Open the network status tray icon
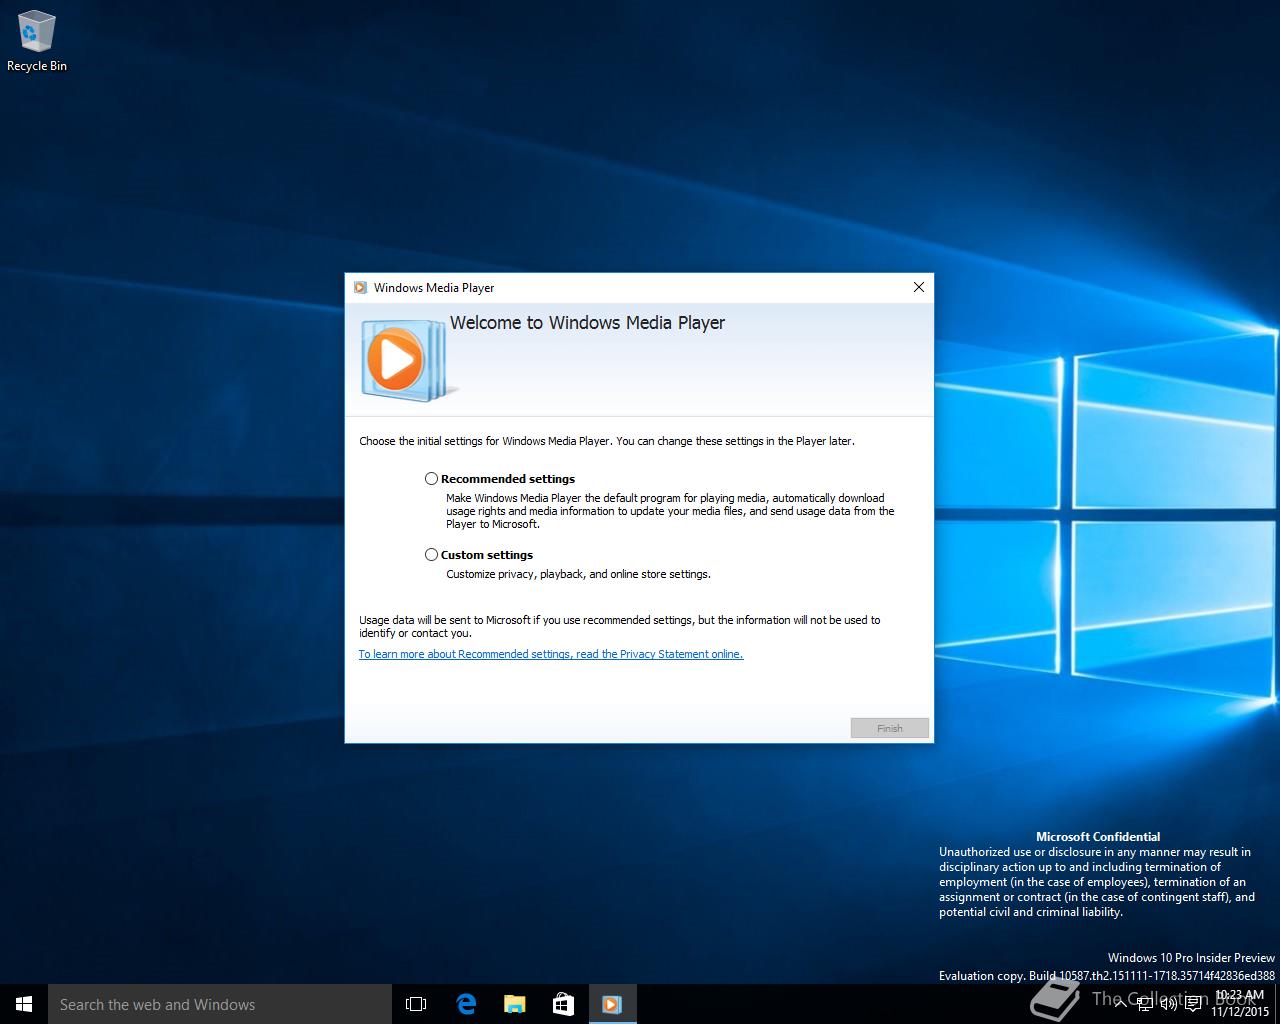This screenshot has height=1024, width=1280. point(1145,1004)
